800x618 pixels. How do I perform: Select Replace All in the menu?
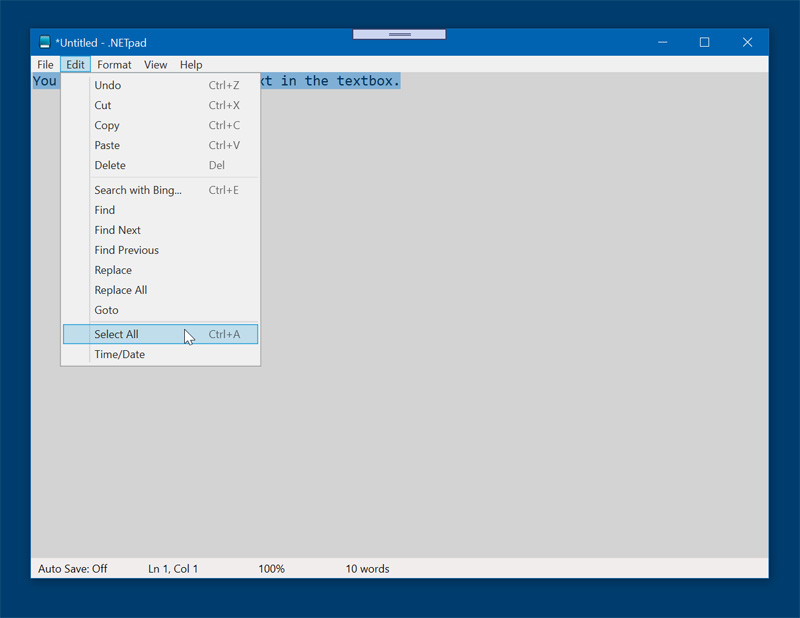[x=120, y=290]
